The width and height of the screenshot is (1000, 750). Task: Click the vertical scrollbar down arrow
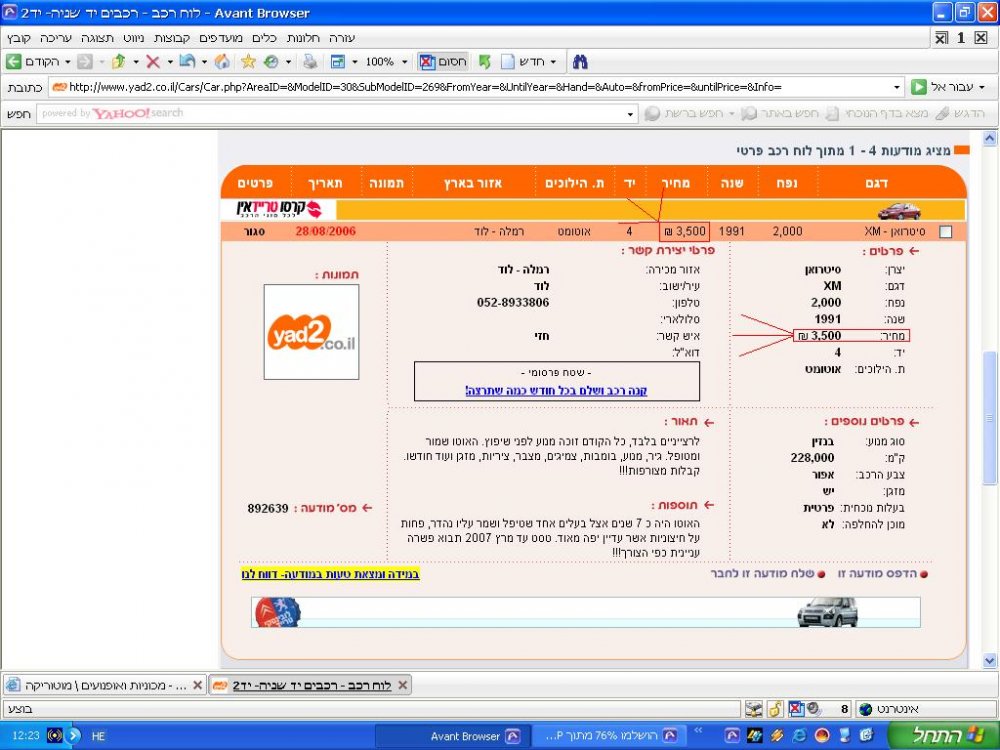[989, 660]
